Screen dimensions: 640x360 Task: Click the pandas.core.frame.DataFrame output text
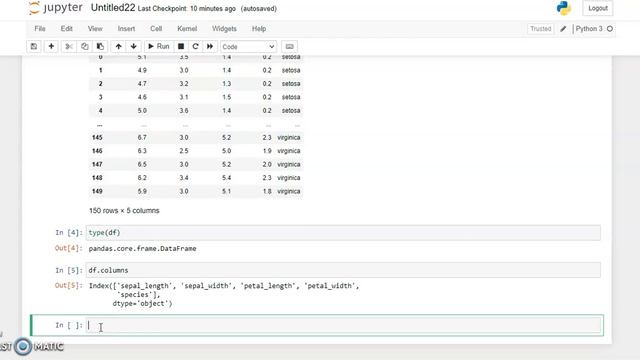(142, 249)
